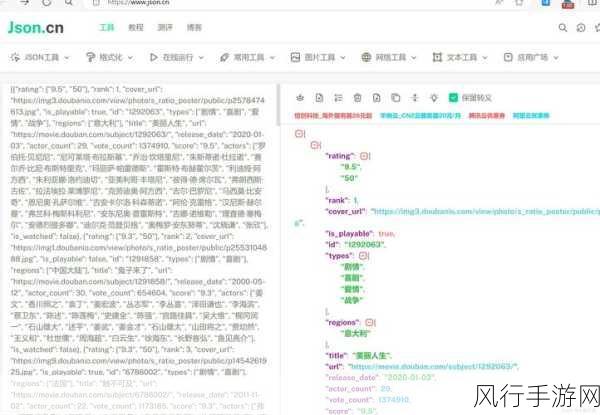Click the lightbulb icon in viewer toolbar
This screenshot has height=415, width=600.
(x=434, y=98)
